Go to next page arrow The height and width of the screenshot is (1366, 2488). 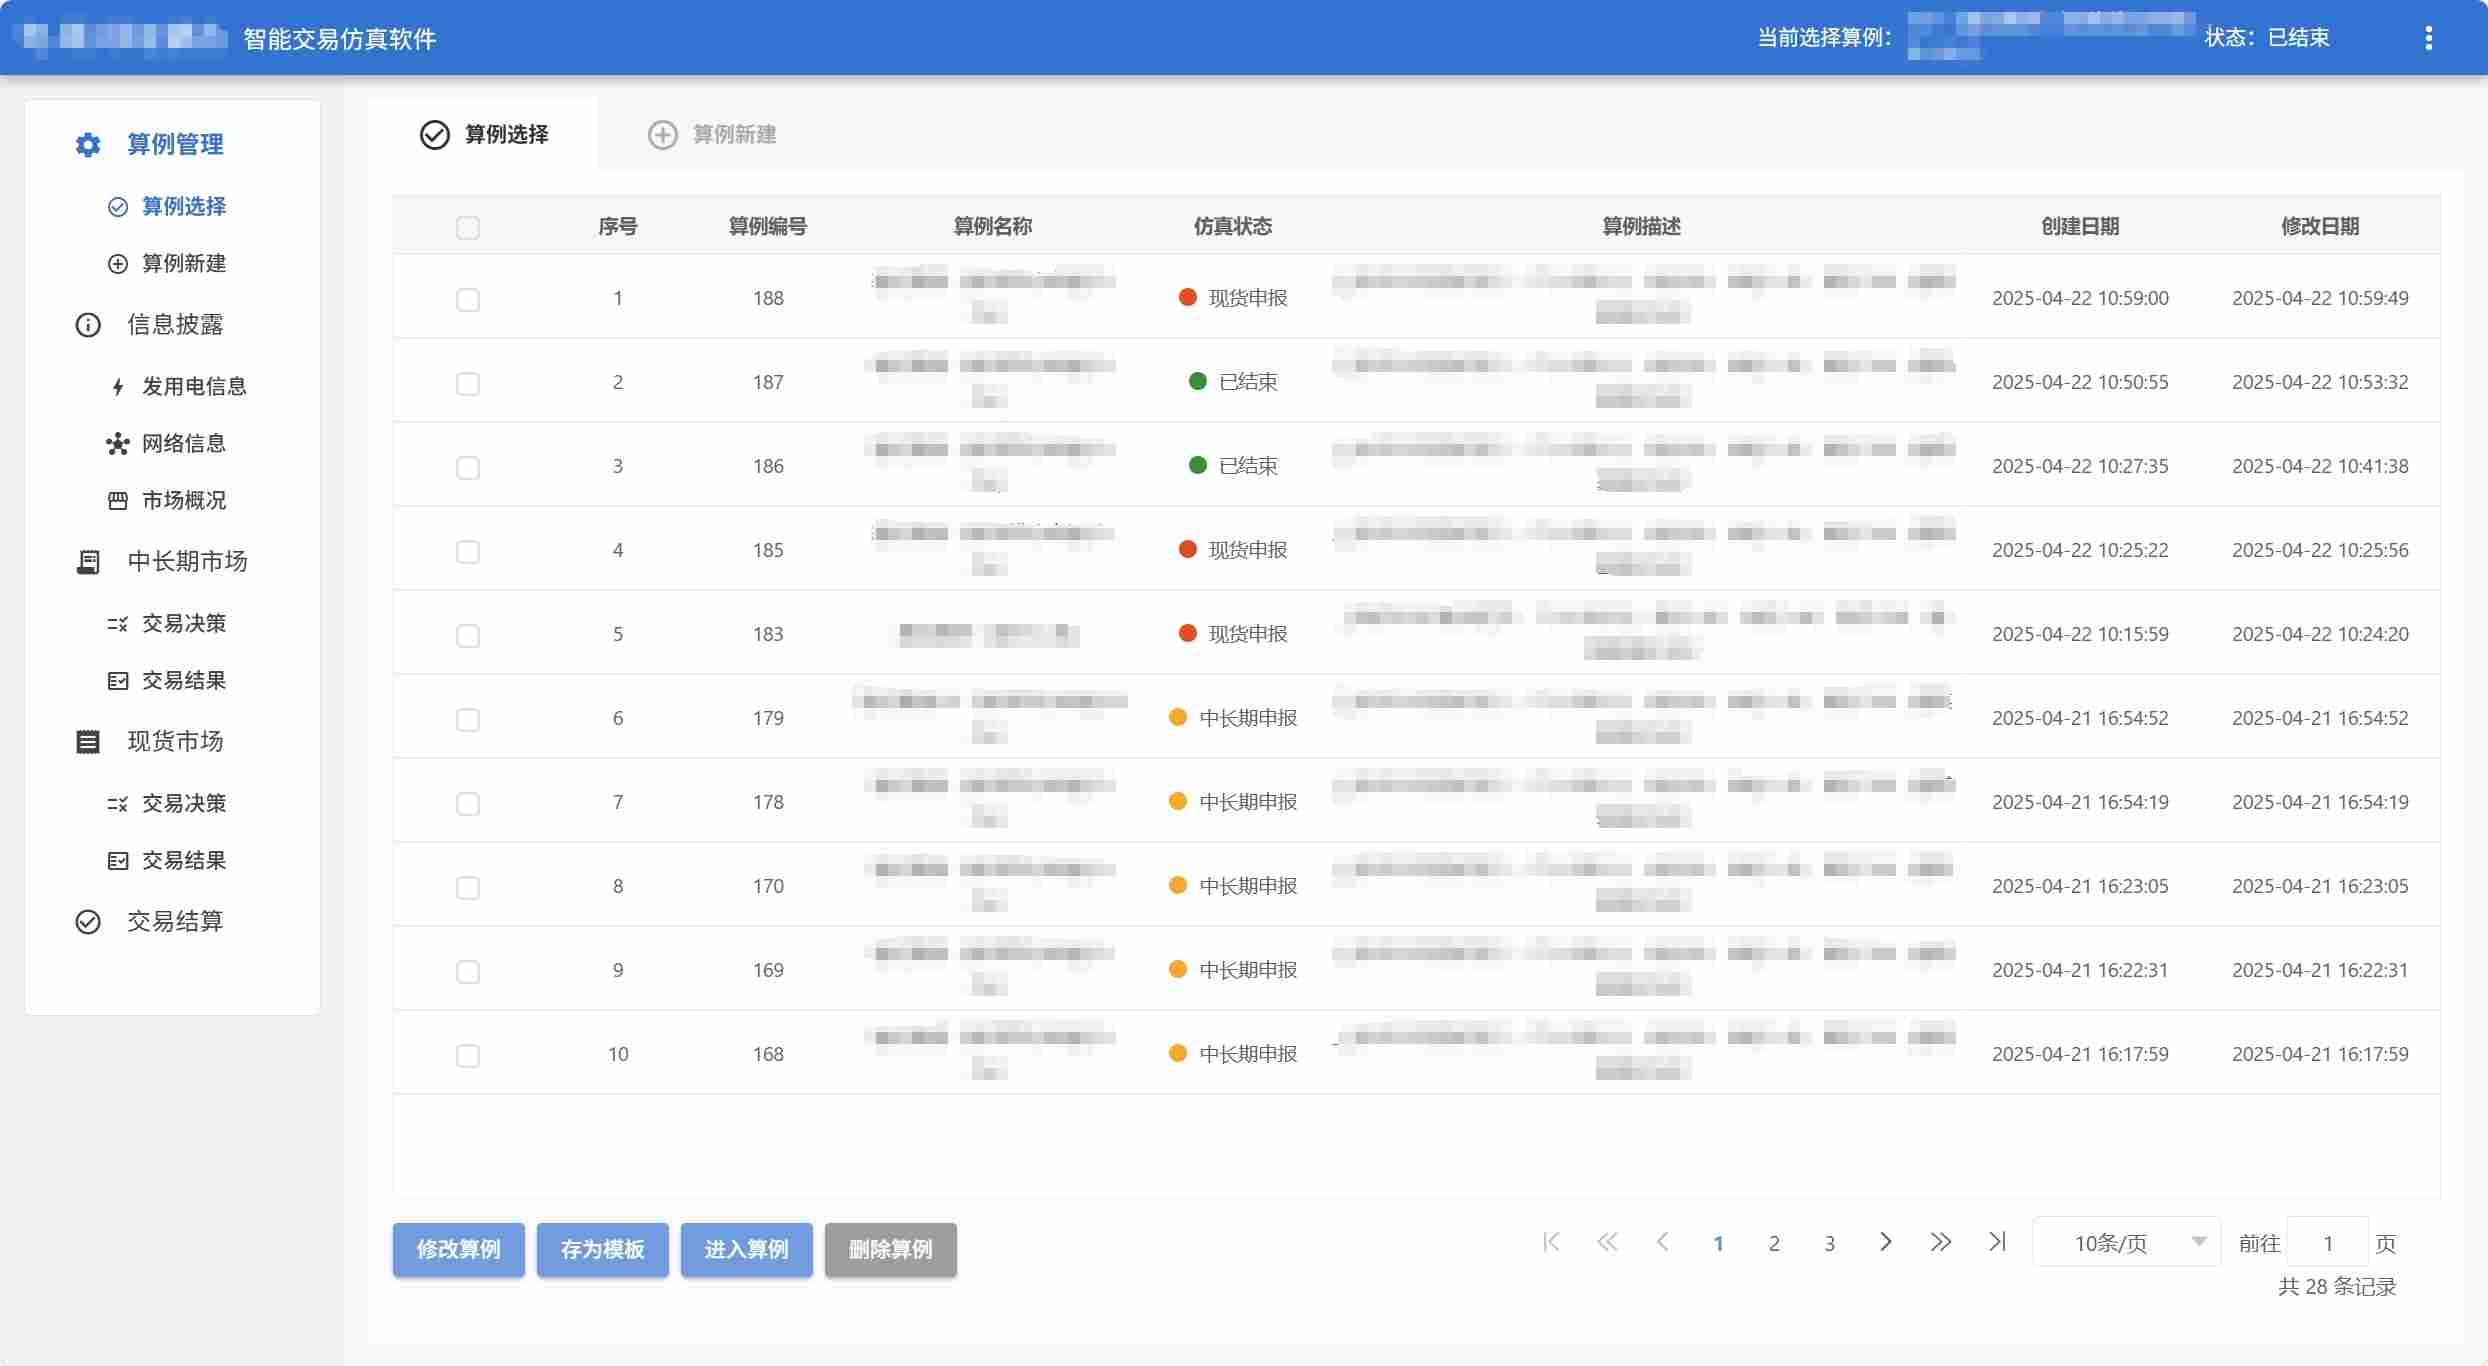coord(1885,1242)
